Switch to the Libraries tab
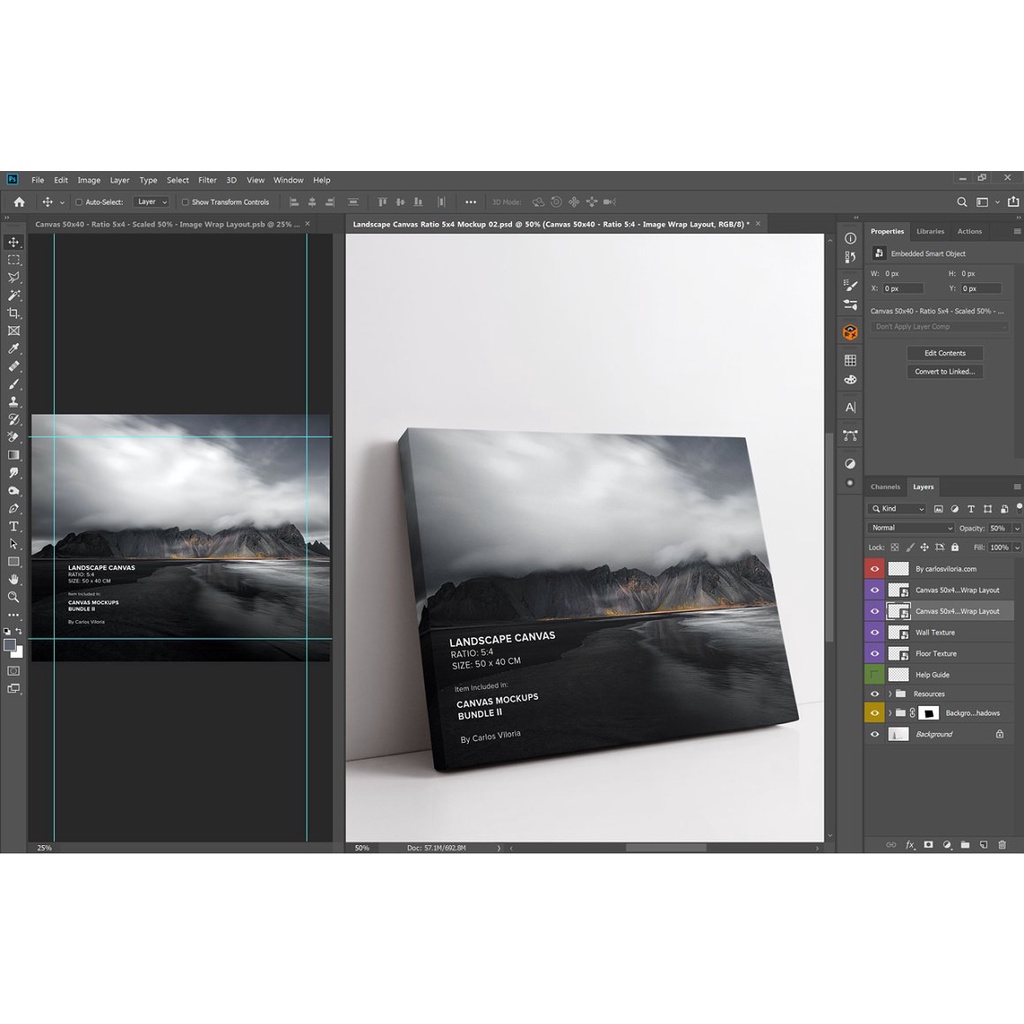The width and height of the screenshot is (1024, 1024). (x=930, y=231)
